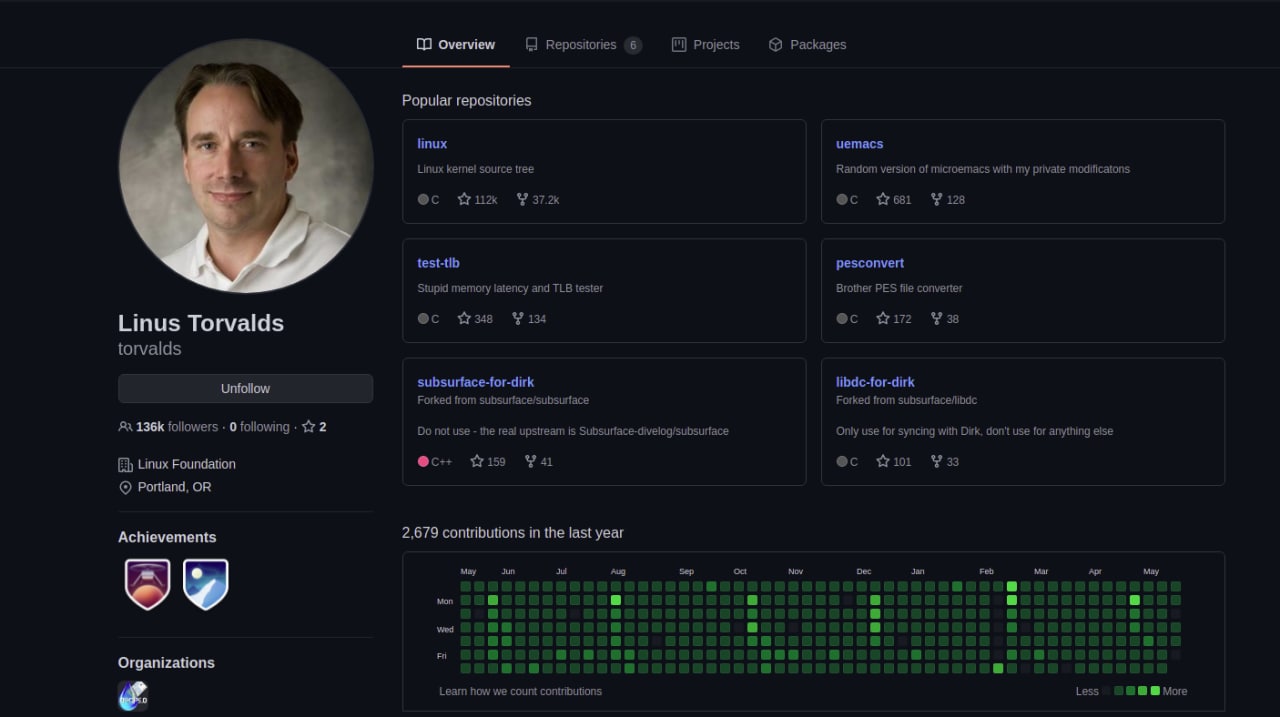1280x717 pixels.
Task: Click the cube icon beside Packages
Action: coord(775,45)
